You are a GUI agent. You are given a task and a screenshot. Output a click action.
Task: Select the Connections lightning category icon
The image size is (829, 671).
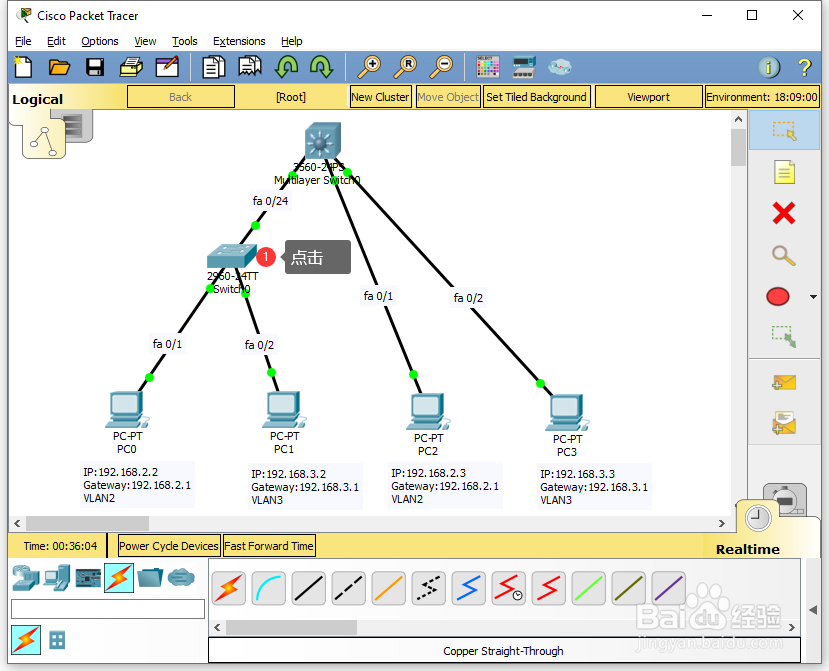(x=119, y=578)
